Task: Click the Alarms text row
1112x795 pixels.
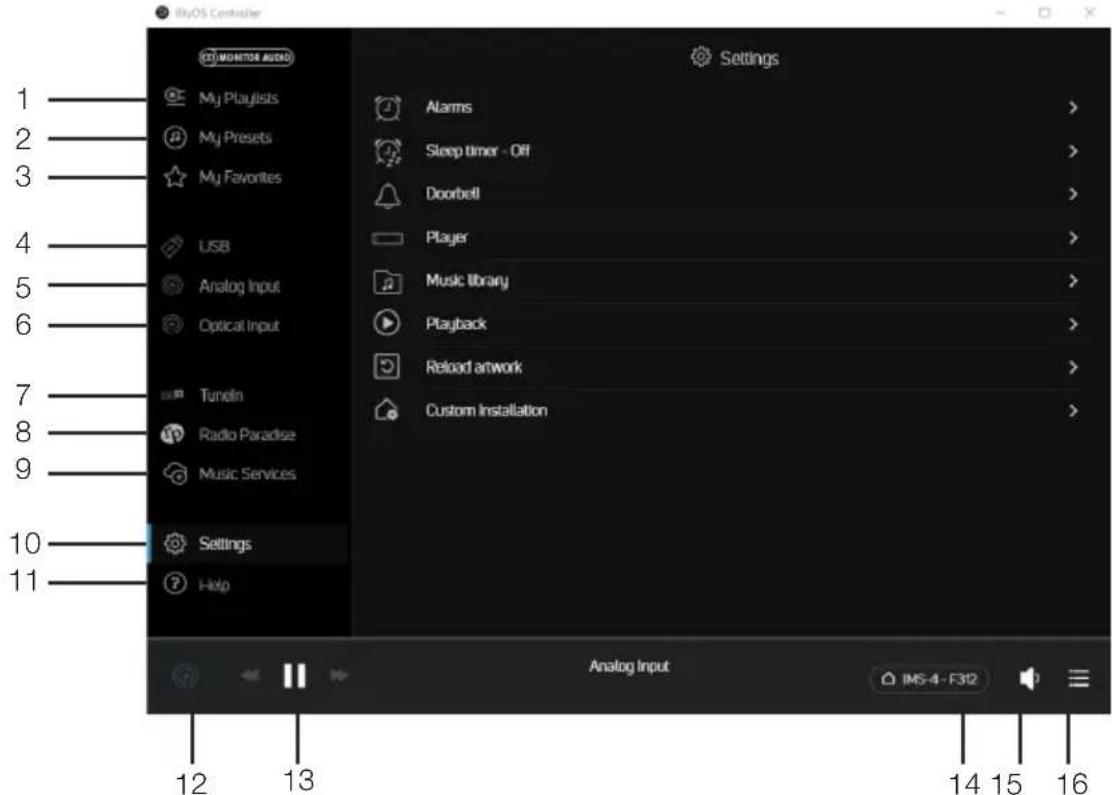Action: tap(449, 107)
